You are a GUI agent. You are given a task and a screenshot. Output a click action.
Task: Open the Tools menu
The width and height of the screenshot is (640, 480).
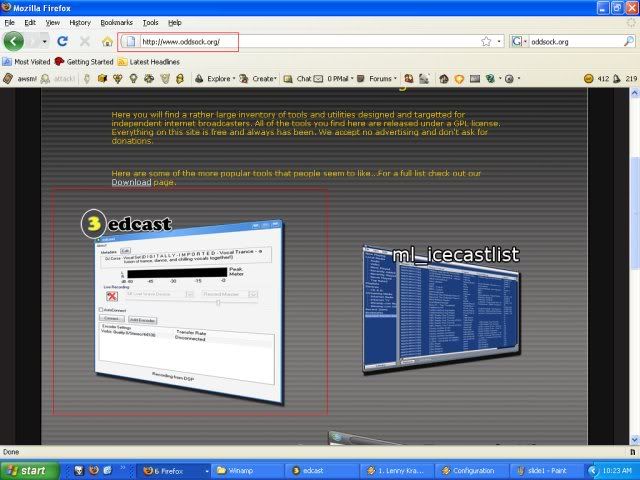pos(150,22)
